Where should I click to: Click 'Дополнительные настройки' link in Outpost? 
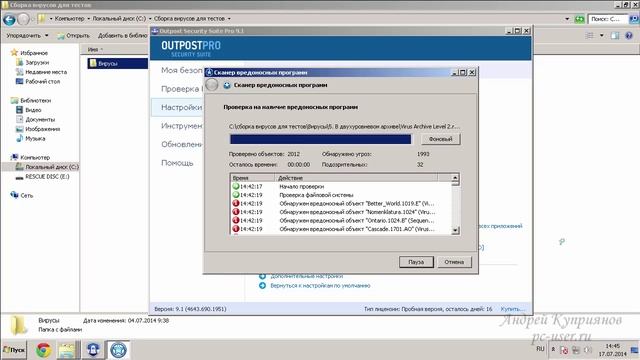pos(307,276)
